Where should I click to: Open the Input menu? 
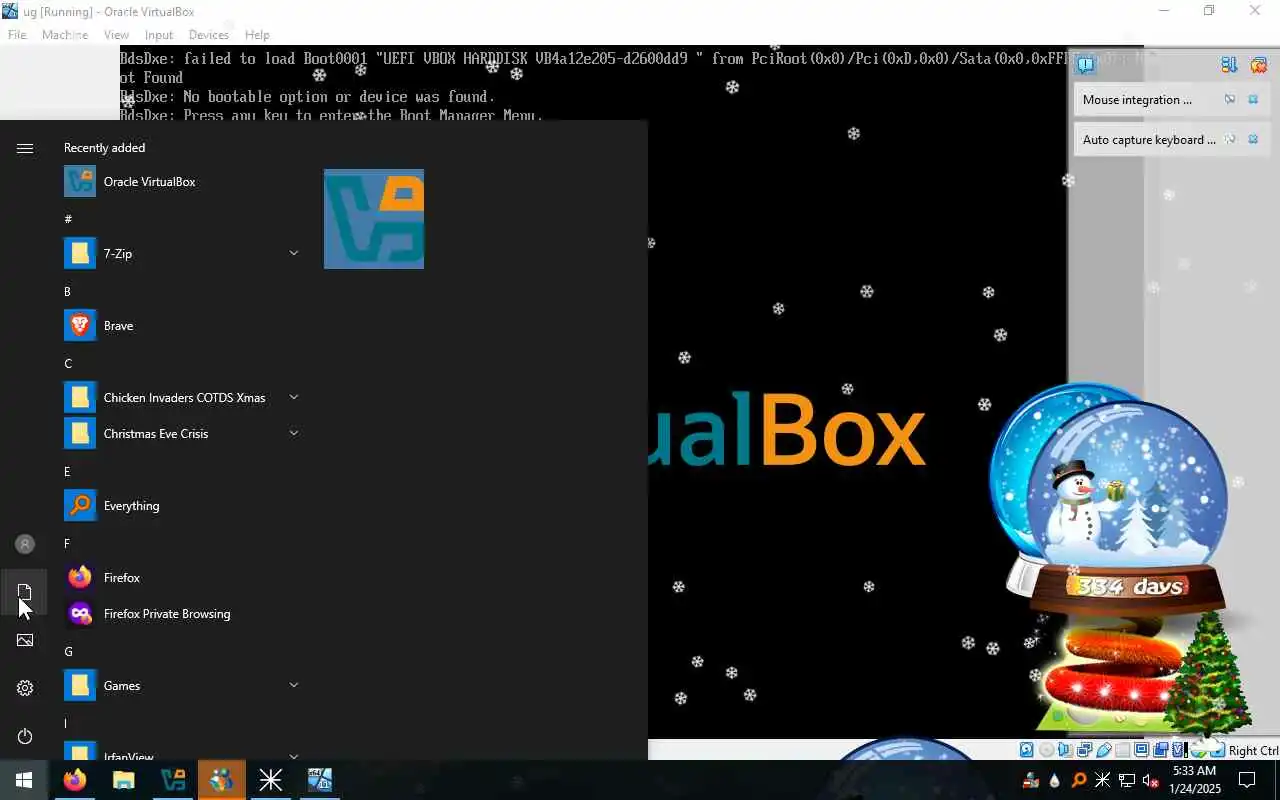[159, 35]
